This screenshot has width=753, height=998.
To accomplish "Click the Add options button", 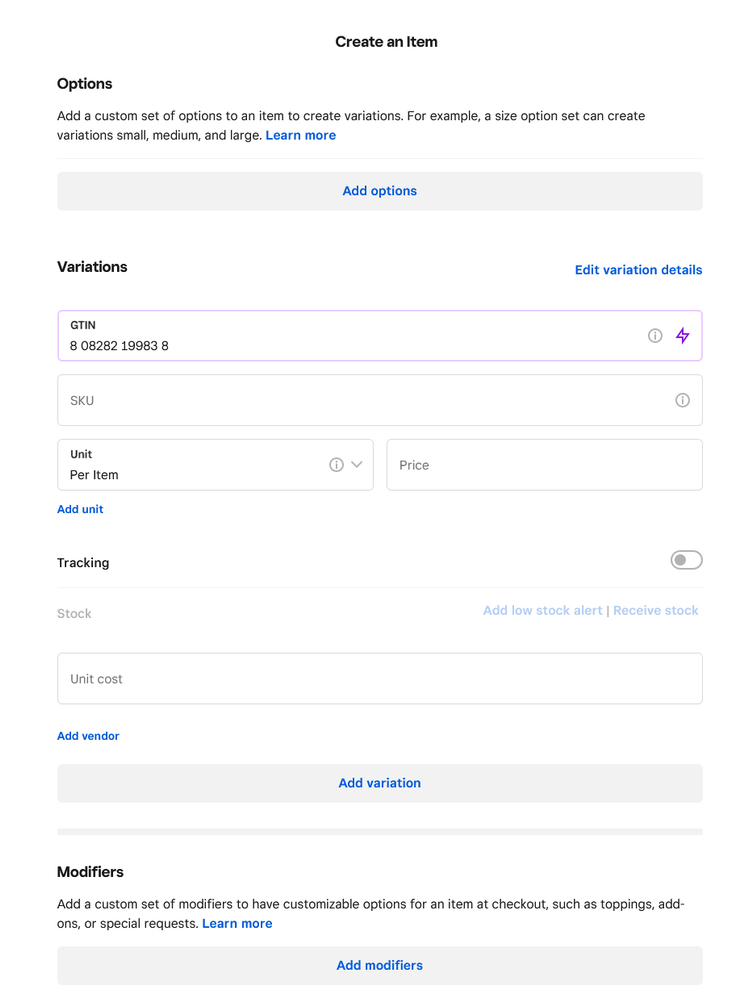I will pyautogui.click(x=379, y=191).
